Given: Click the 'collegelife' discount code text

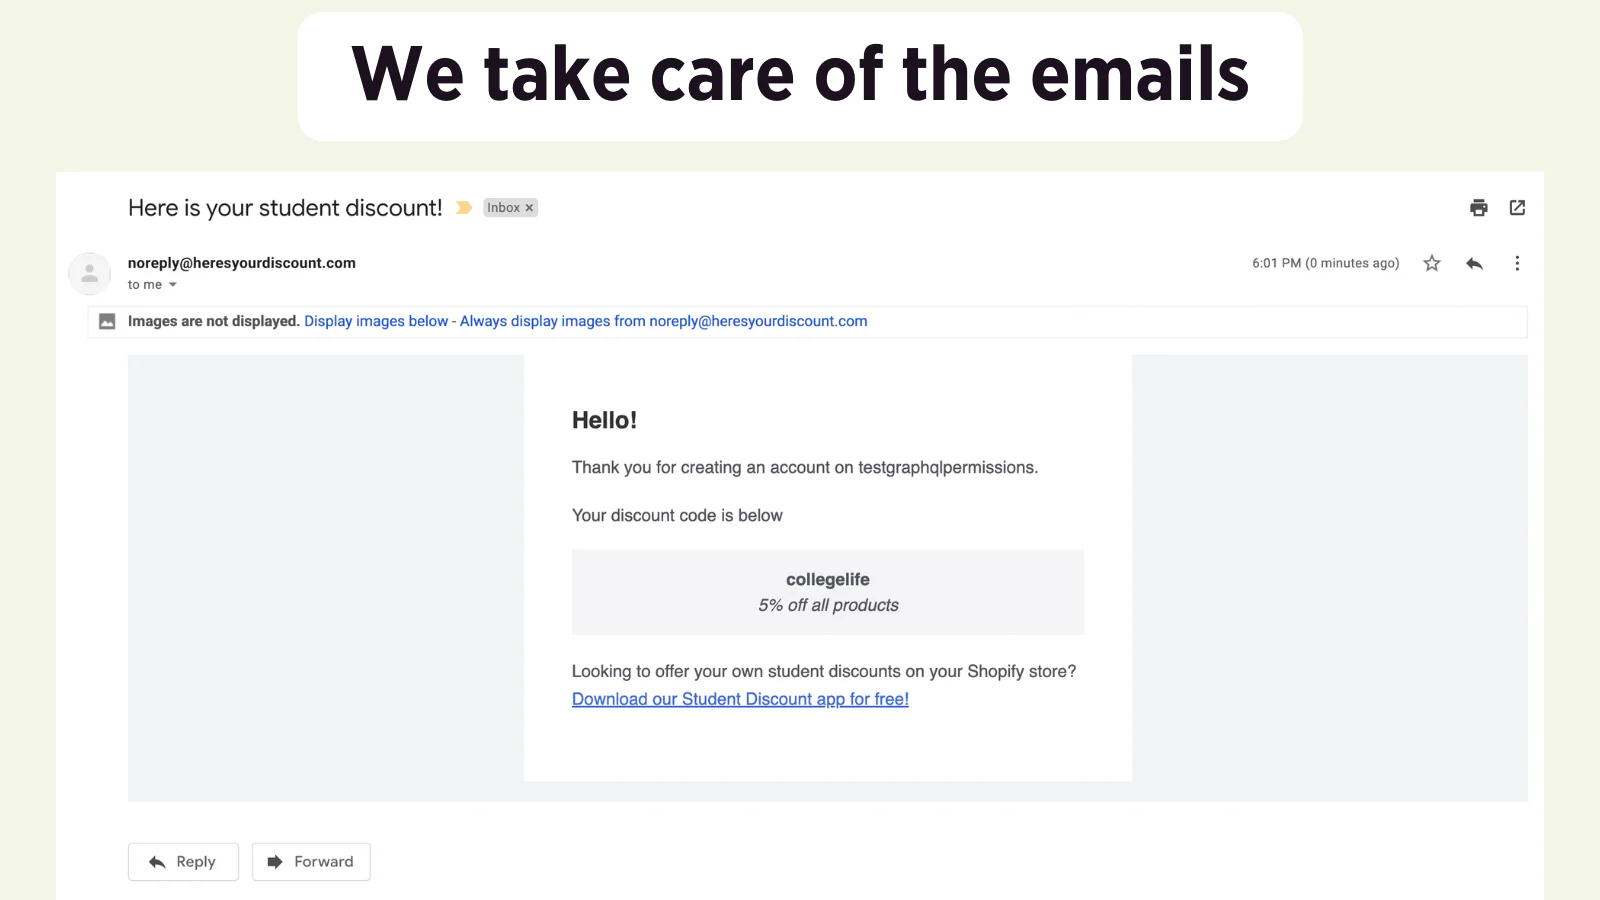Looking at the screenshot, I should point(828,579).
